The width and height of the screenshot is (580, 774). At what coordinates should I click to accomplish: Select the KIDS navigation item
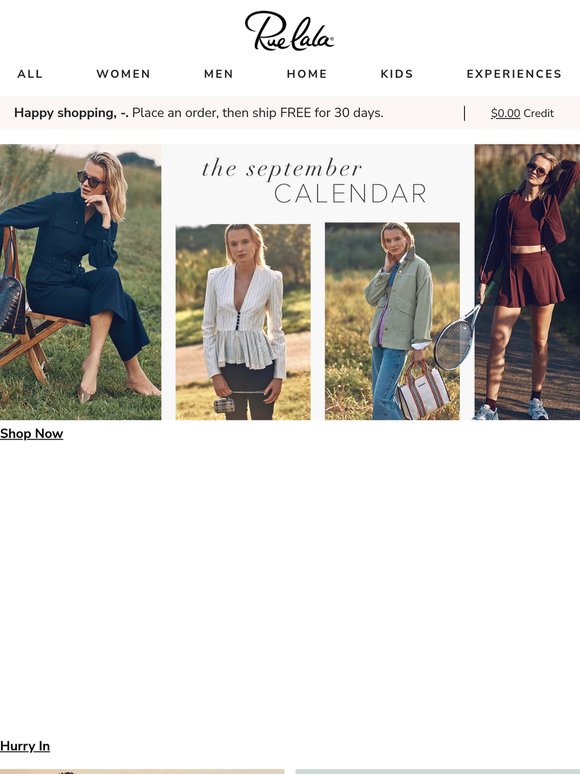[x=397, y=74]
